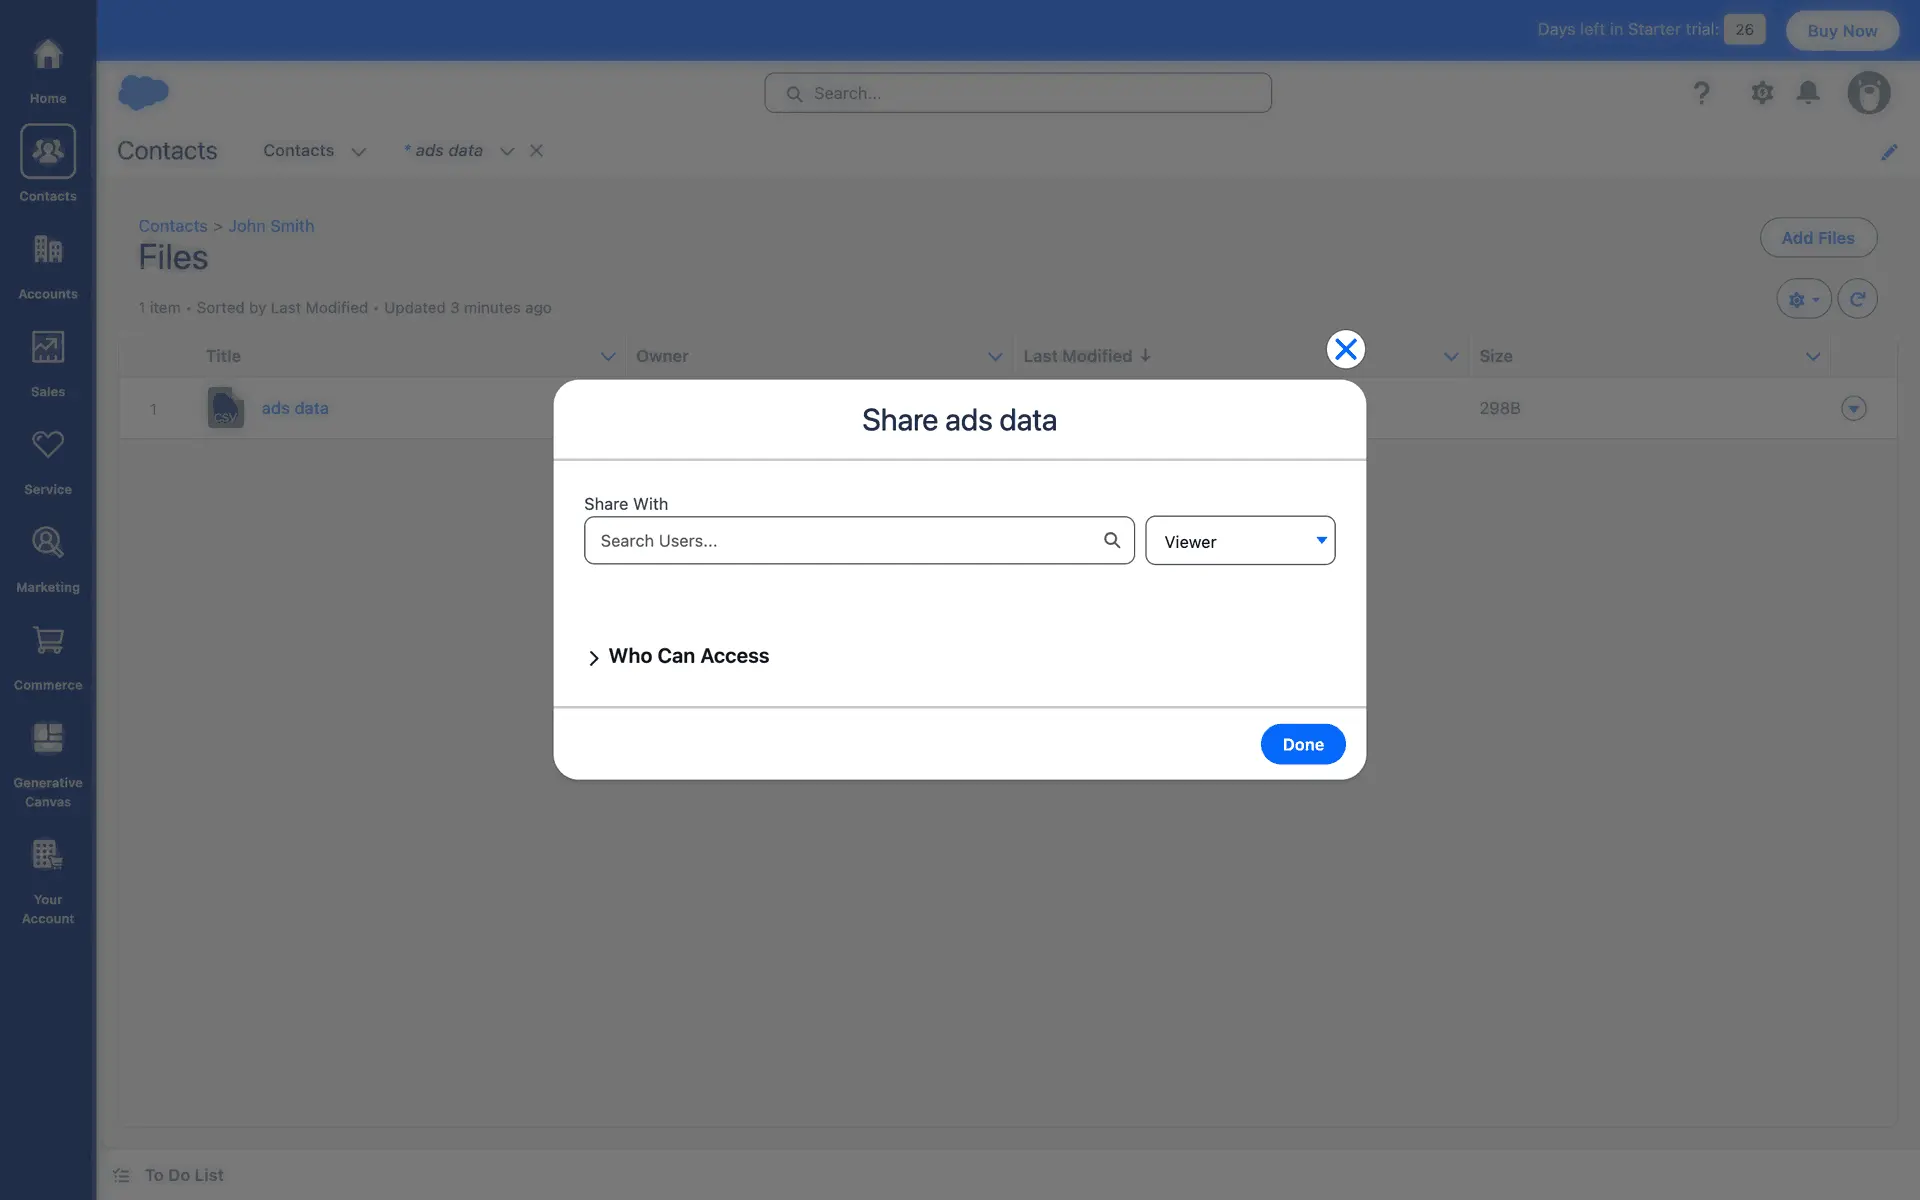Image resolution: width=1920 pixels, height=1200 pixels.
Task: Open the Viewer permission dropdown
Action: [1239, 541]
